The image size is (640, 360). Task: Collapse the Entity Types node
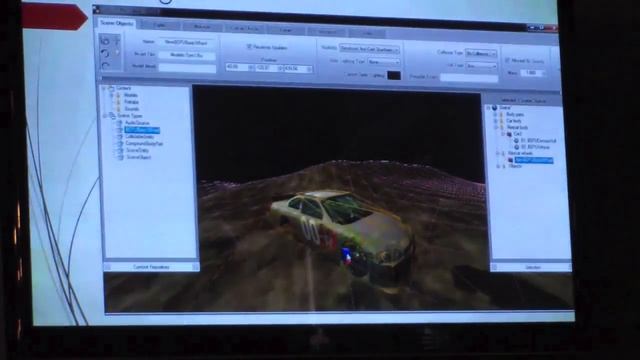[x=104, y=116]
